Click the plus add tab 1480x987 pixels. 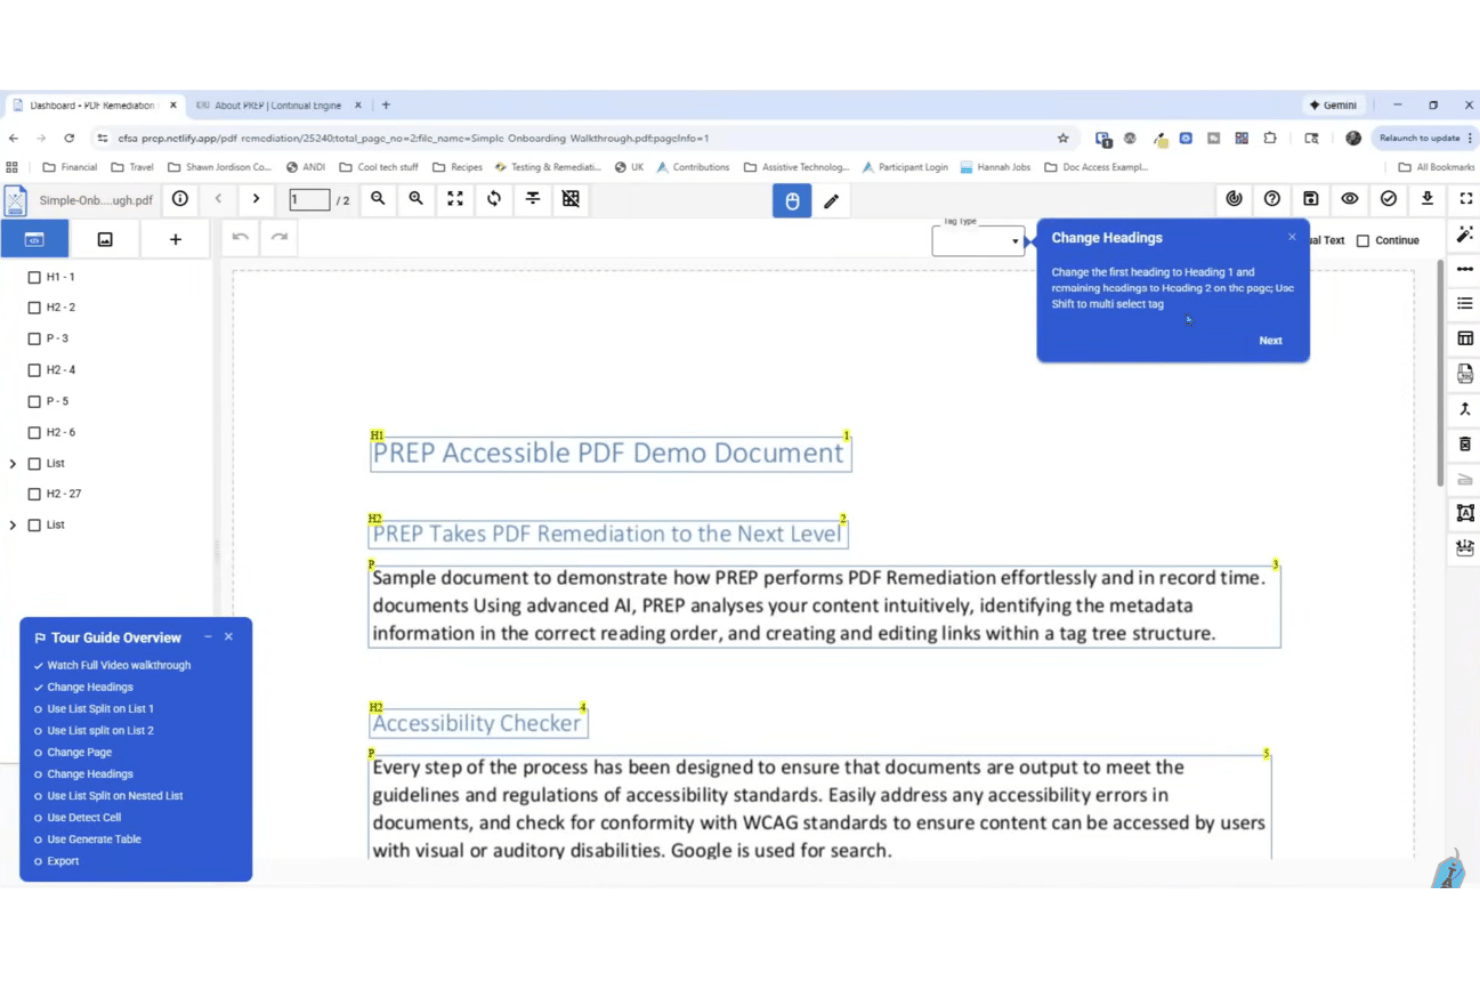(x=175, y=239)
